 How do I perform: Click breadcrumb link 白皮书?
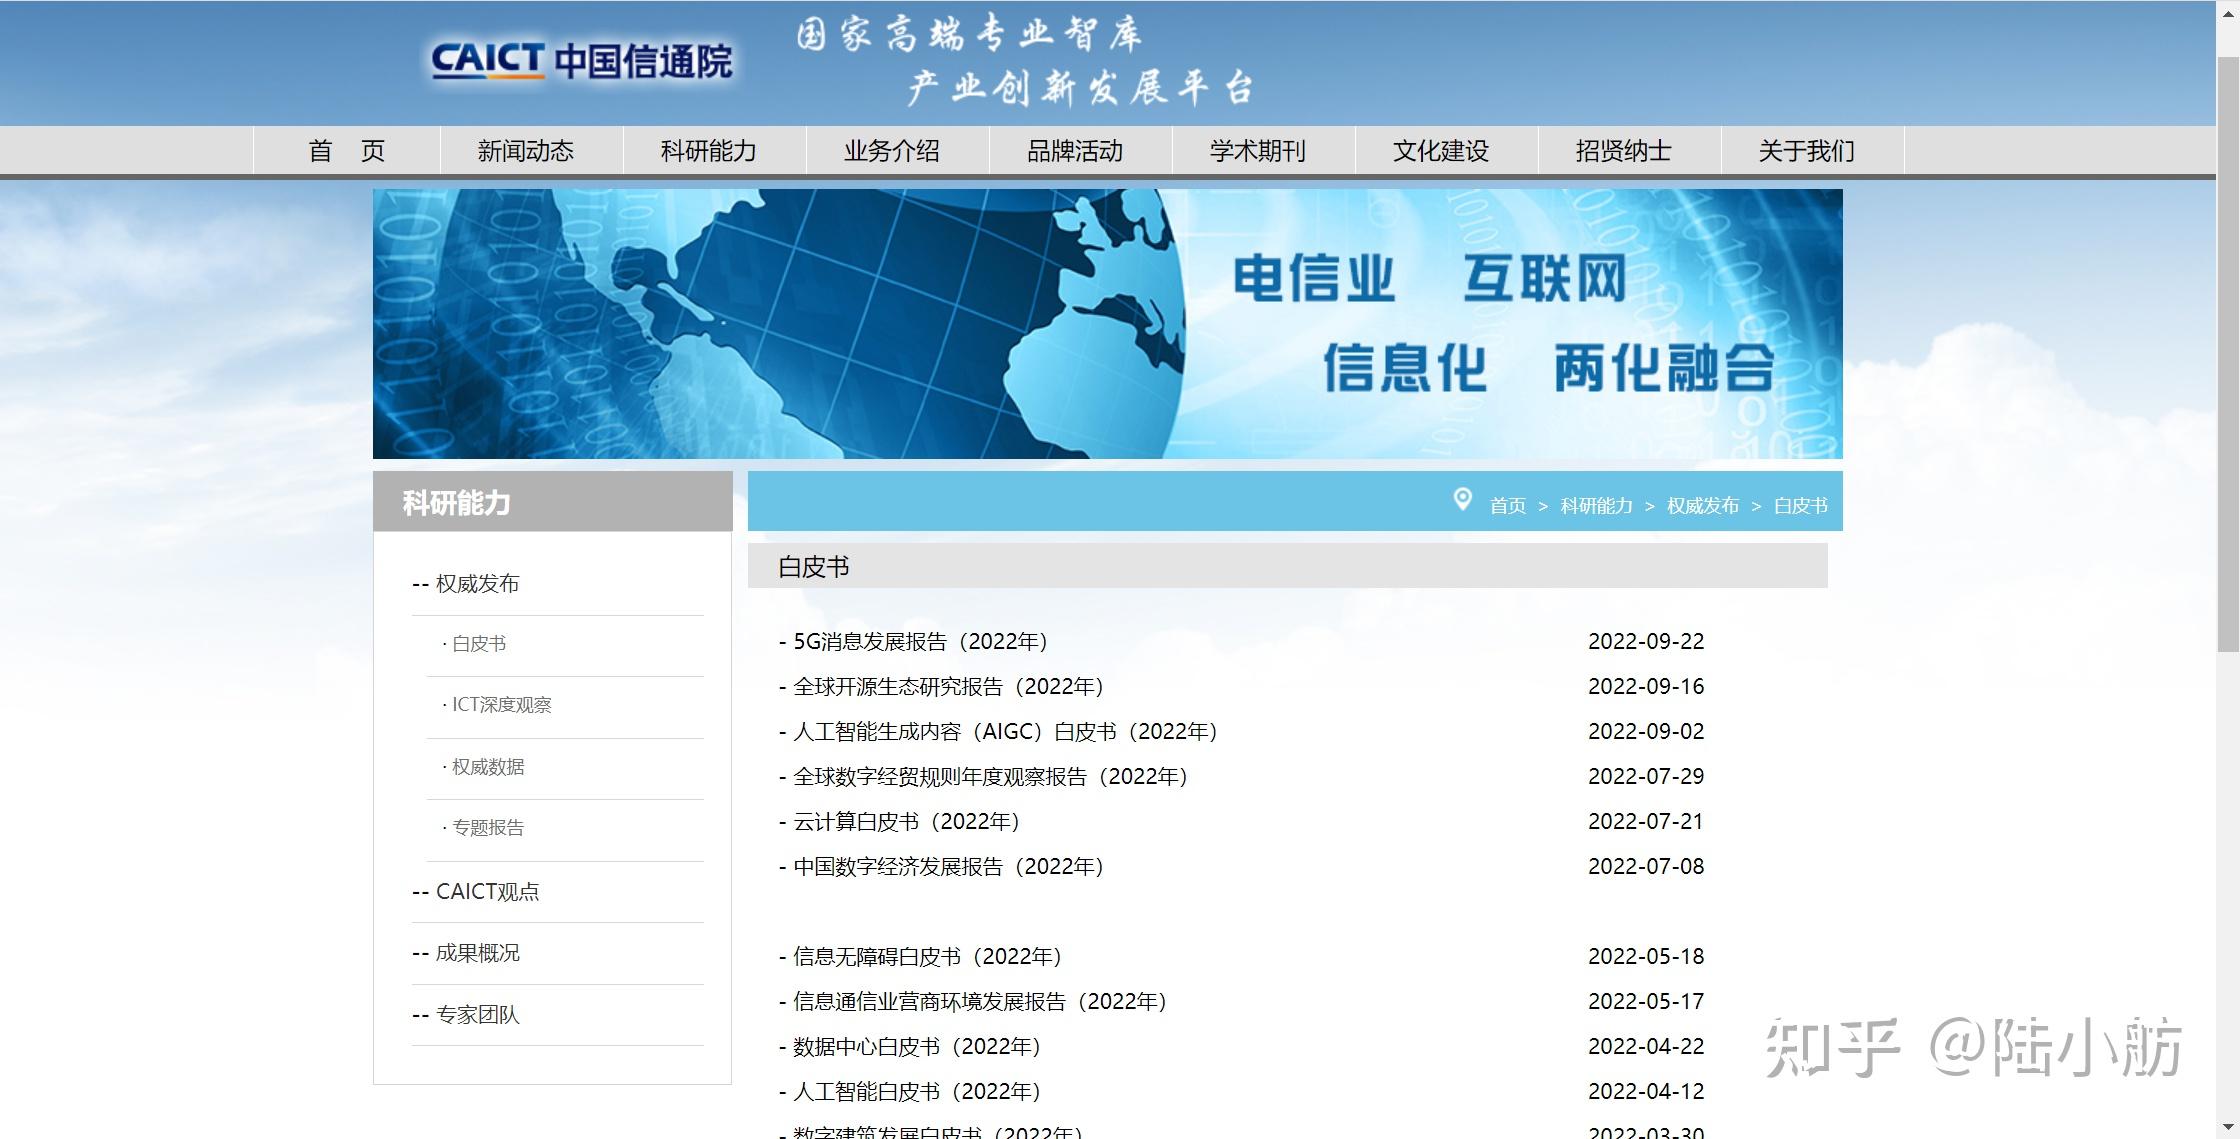coord(1801,506)
